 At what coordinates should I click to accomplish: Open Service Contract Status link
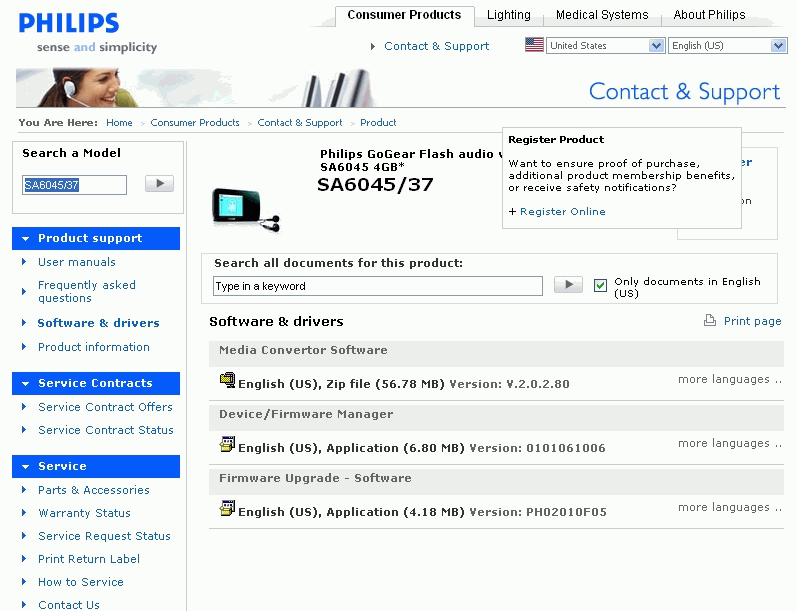point(106,430)
